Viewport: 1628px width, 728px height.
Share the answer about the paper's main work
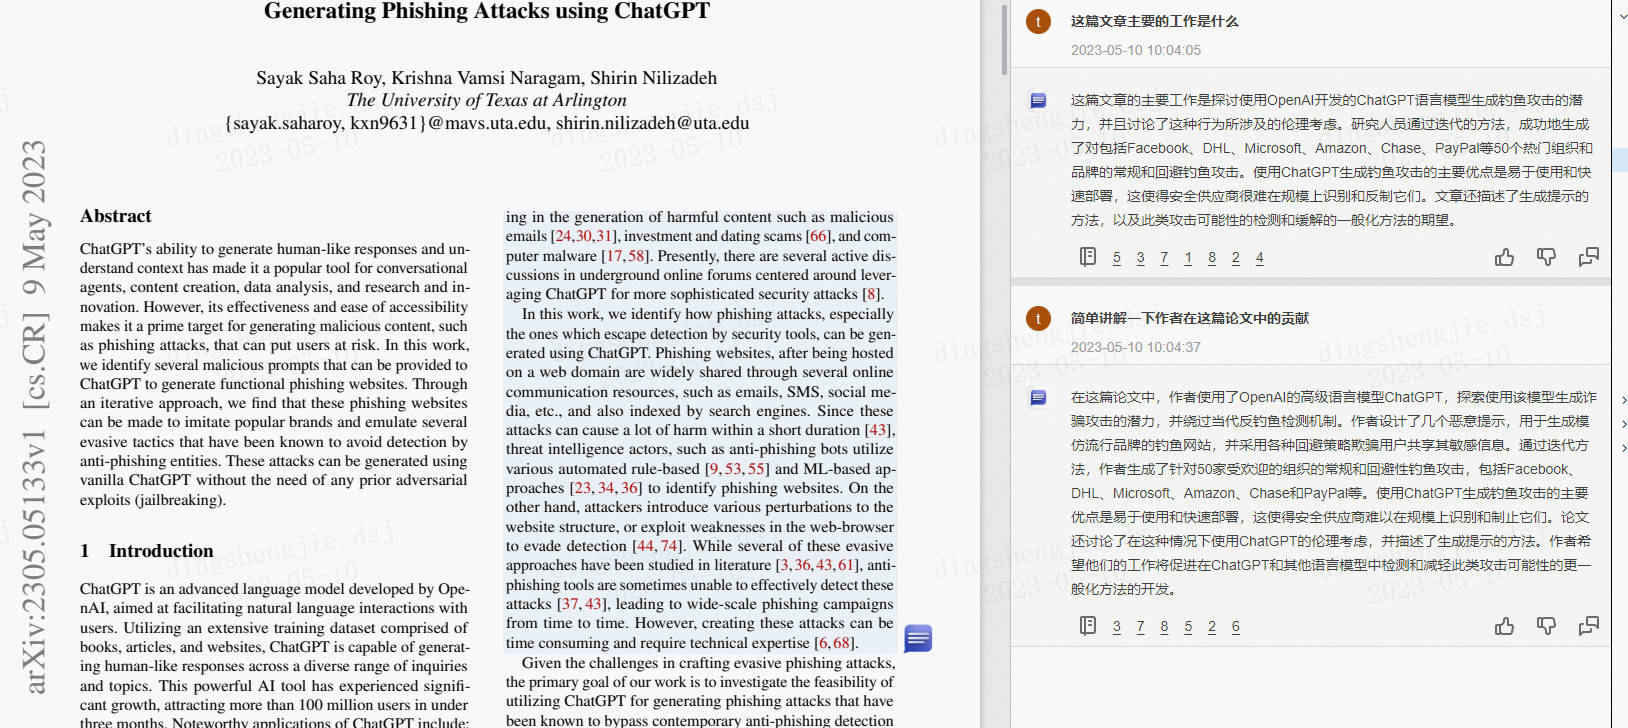tap(1588, 258)
